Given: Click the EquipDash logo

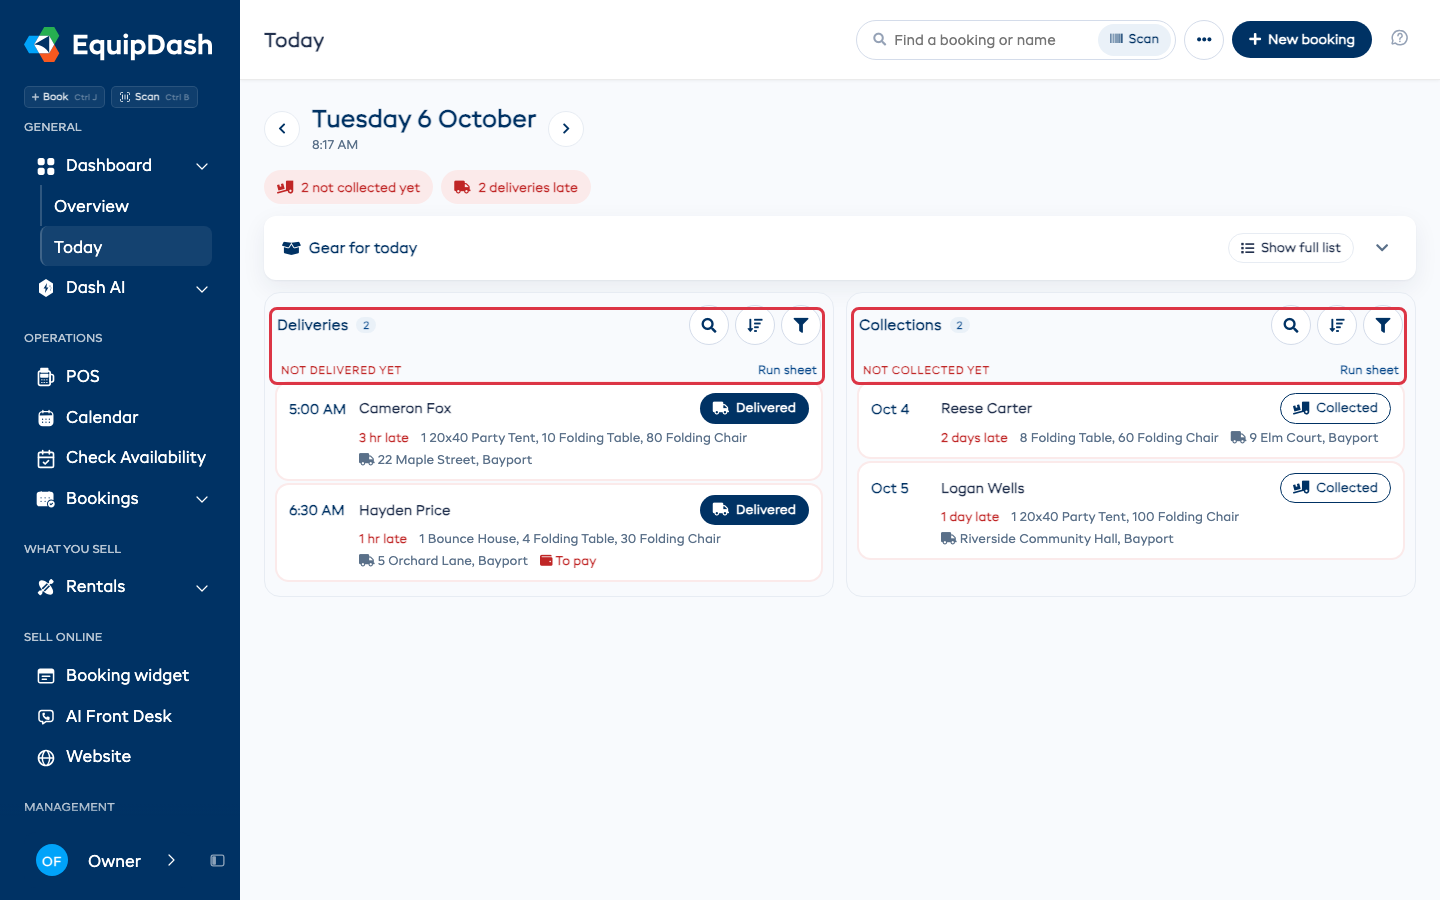Looking at the screenshot, I should pos(118,45).
